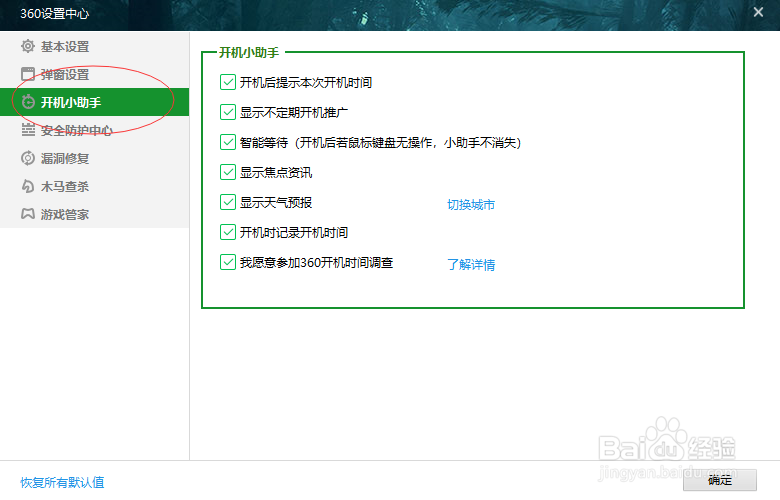This screenshot has height=500, width=780.
Task: Close the 360设置中心 window
Action: (758, 12)
